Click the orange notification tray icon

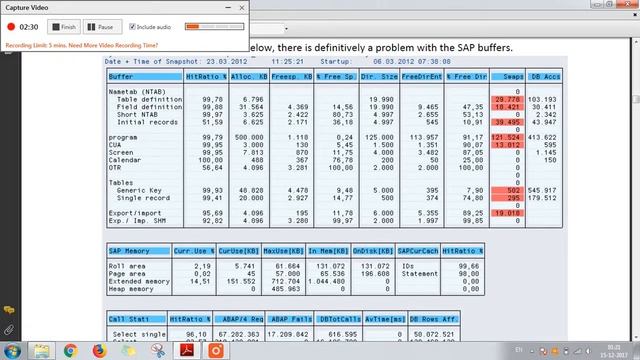coord(555,351)
